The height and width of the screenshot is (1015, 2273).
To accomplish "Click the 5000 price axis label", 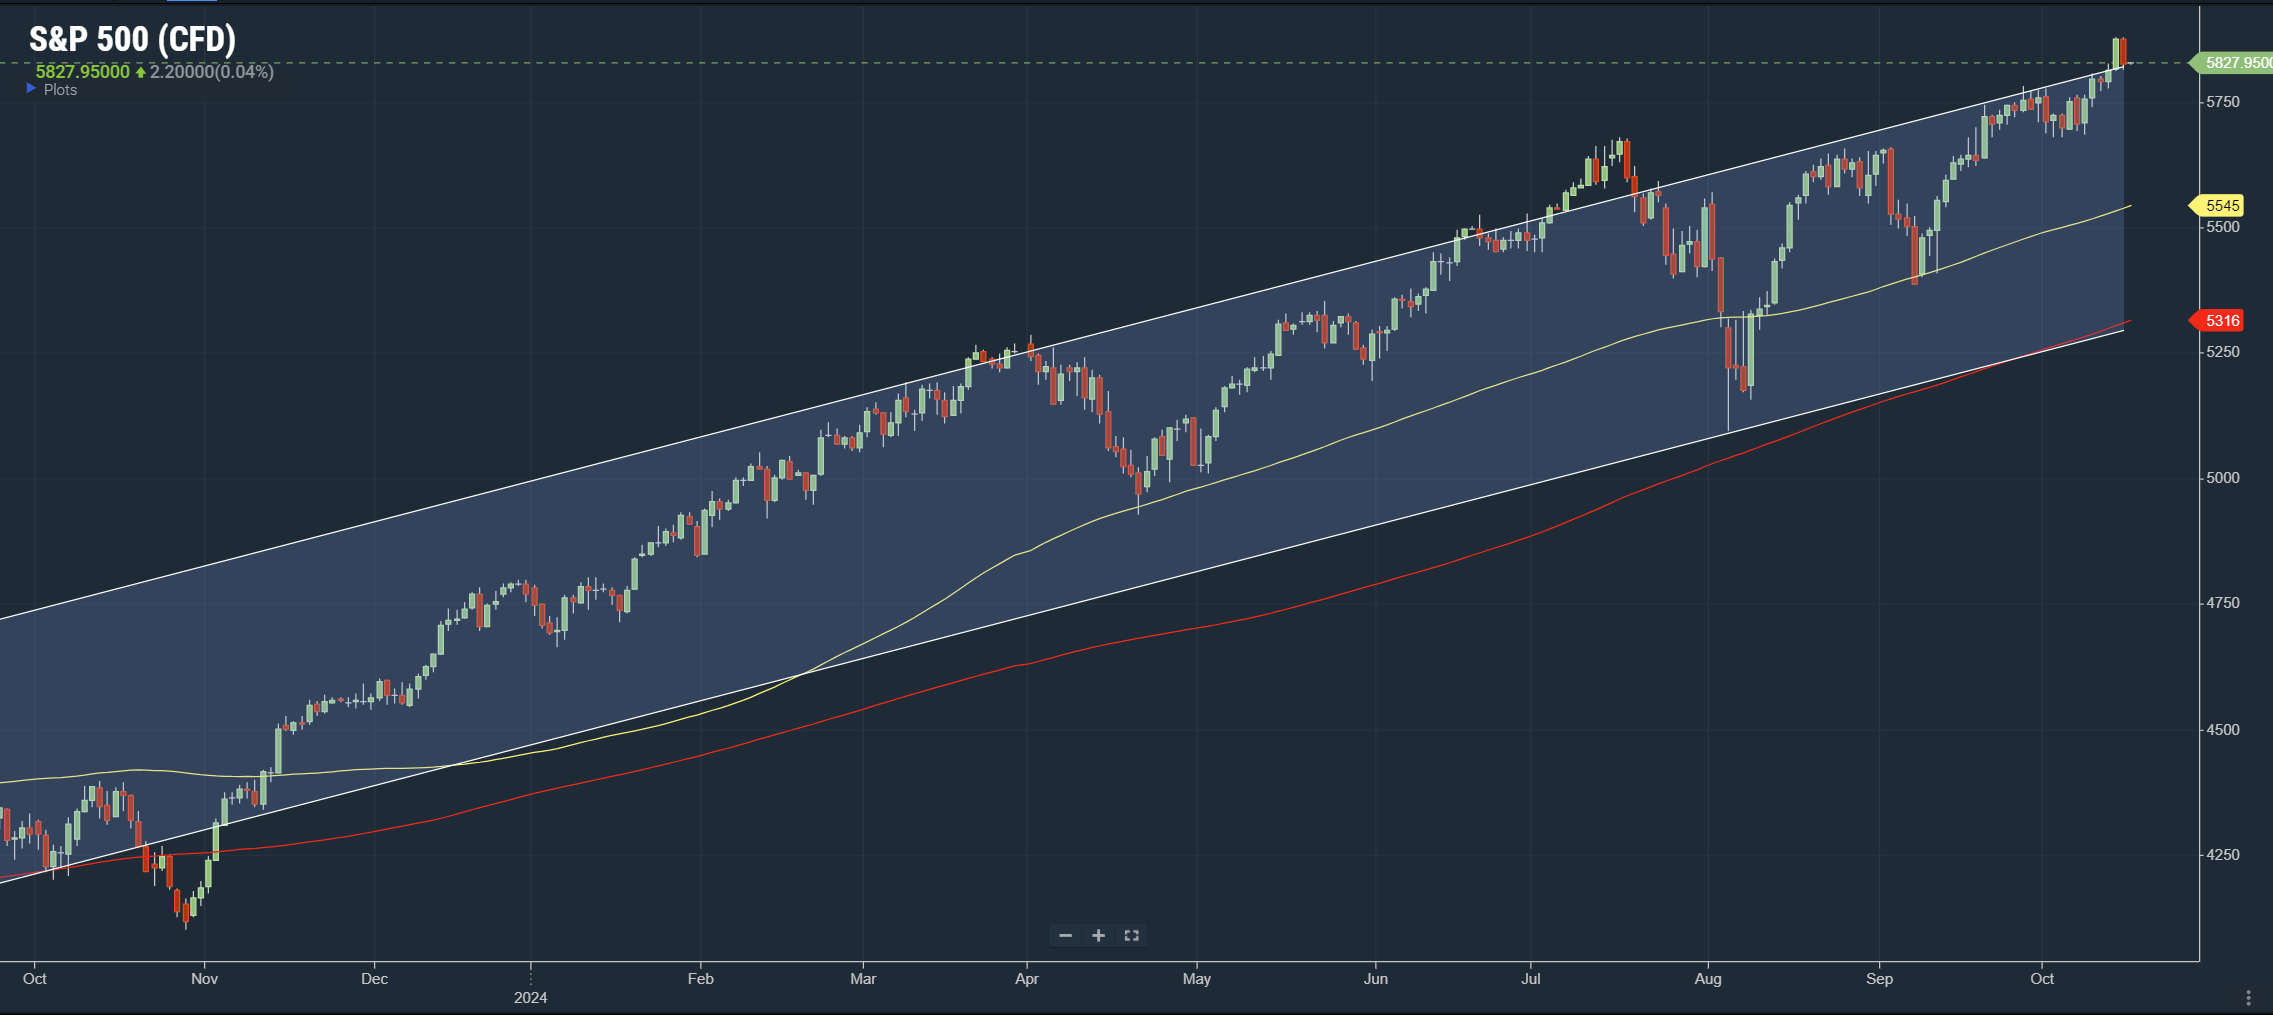I will [x=2223, y=478].
